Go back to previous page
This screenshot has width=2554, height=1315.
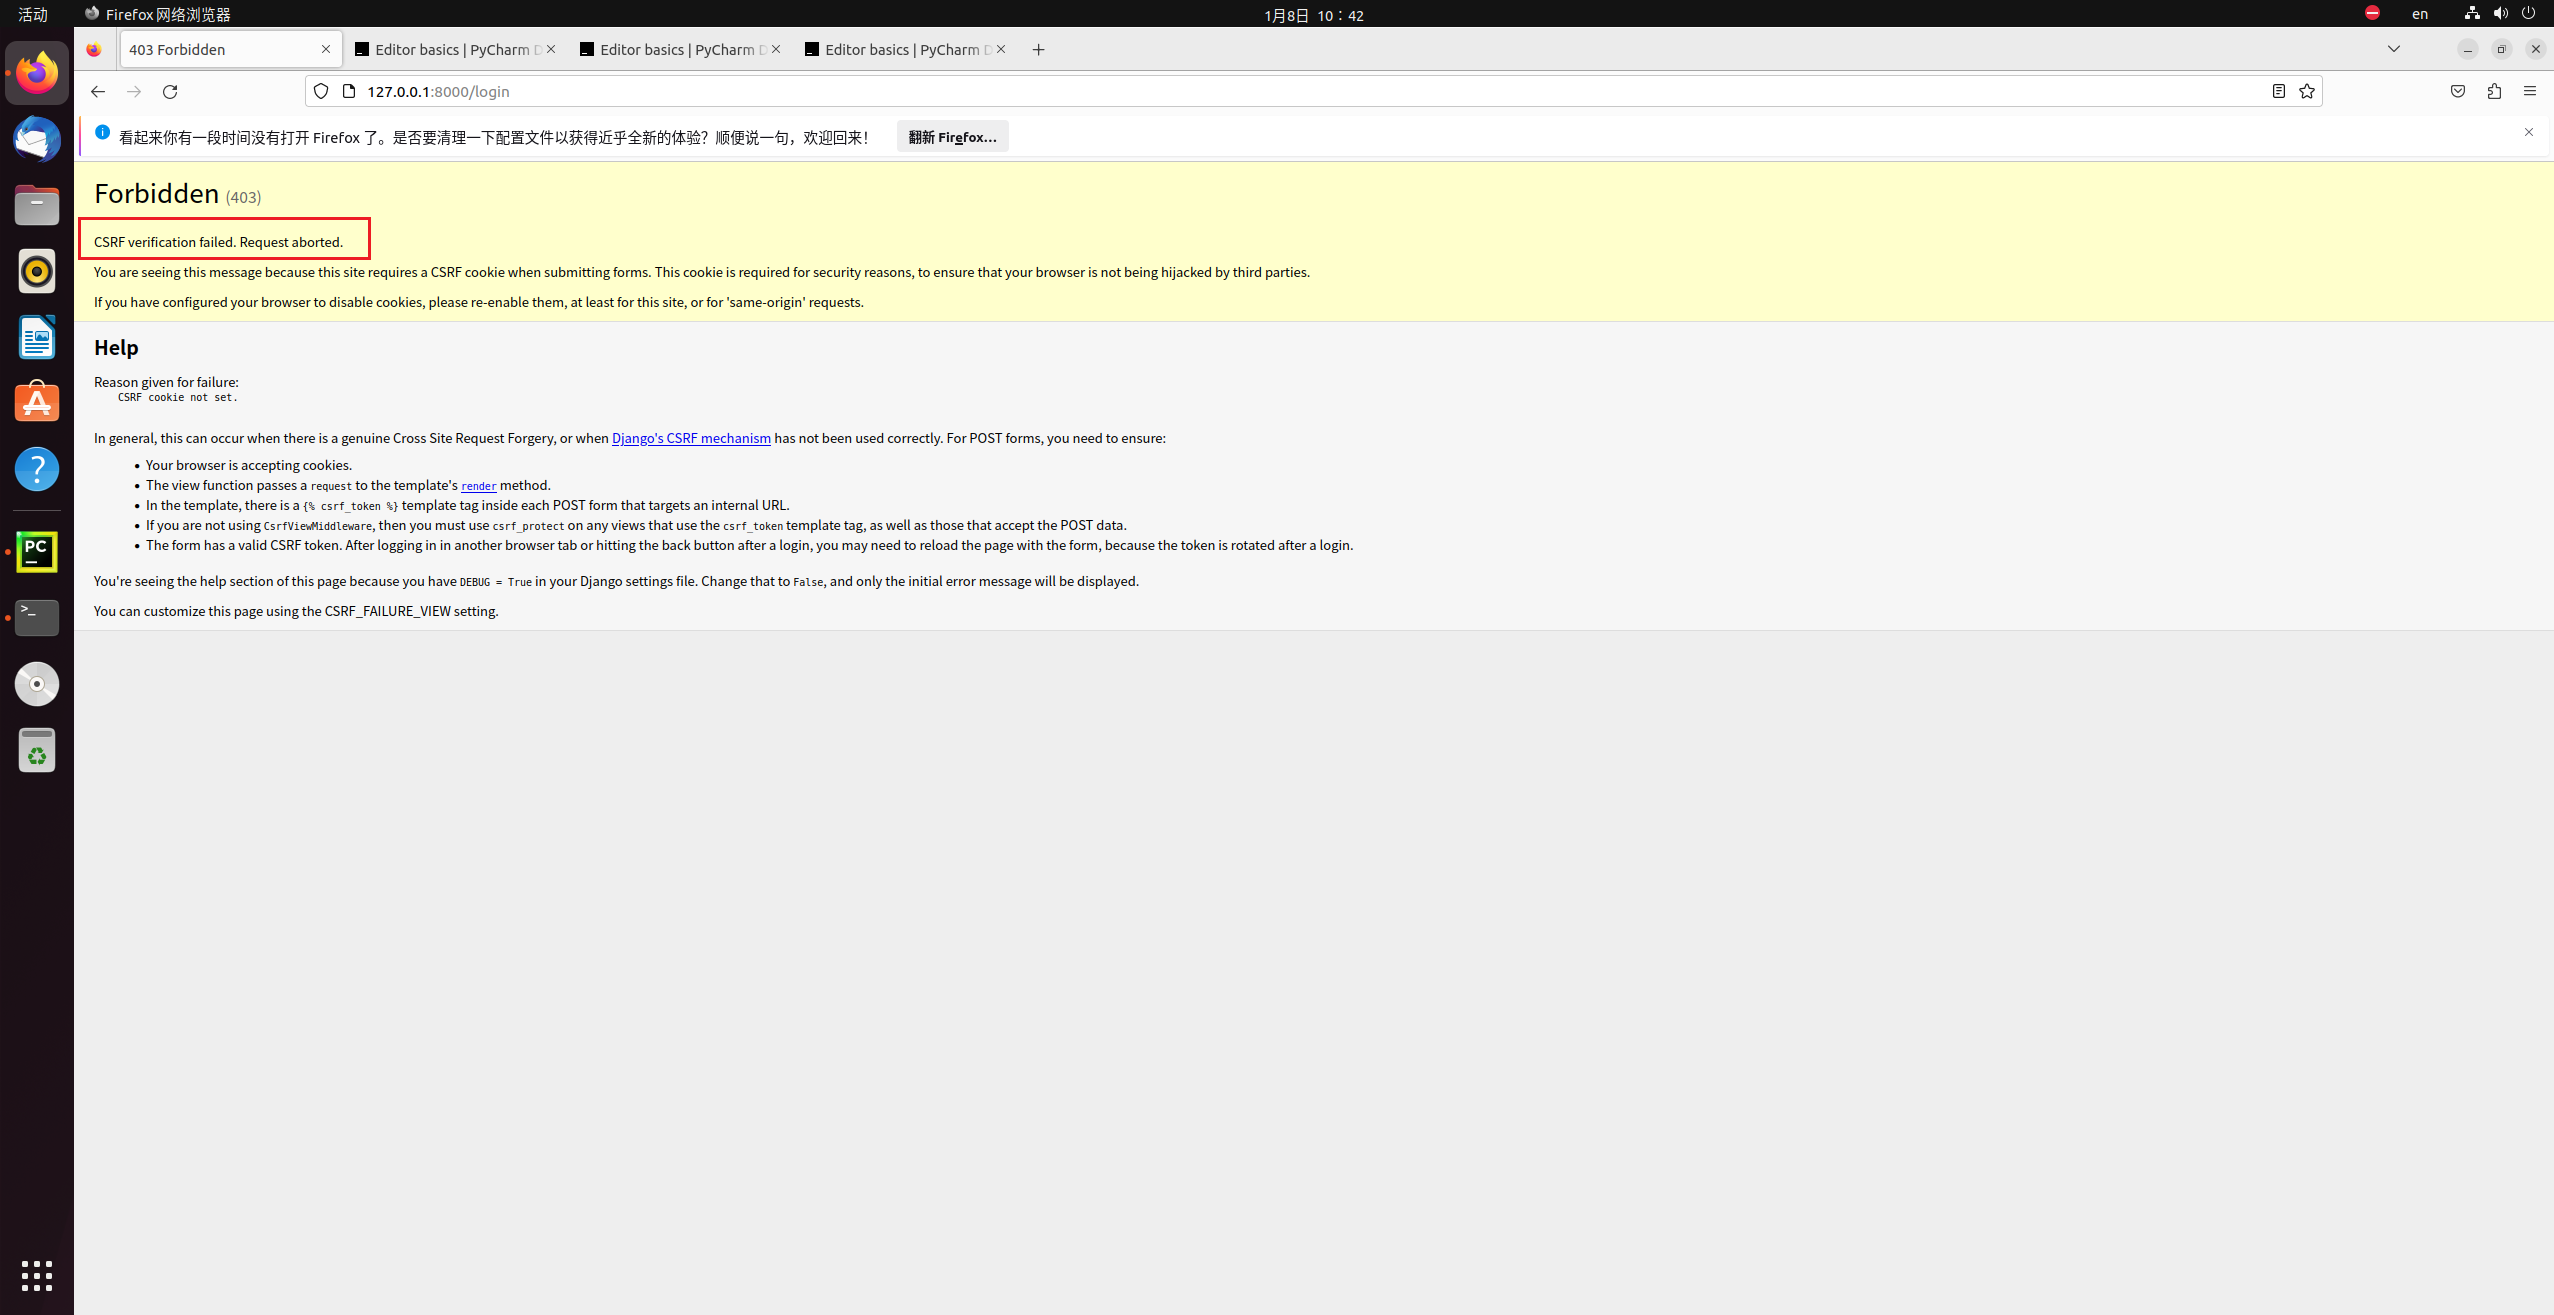pos(97,92)
